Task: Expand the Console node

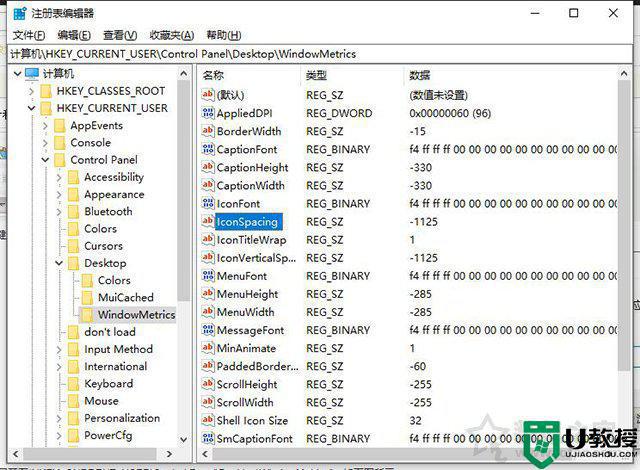Action: (45, 143)
